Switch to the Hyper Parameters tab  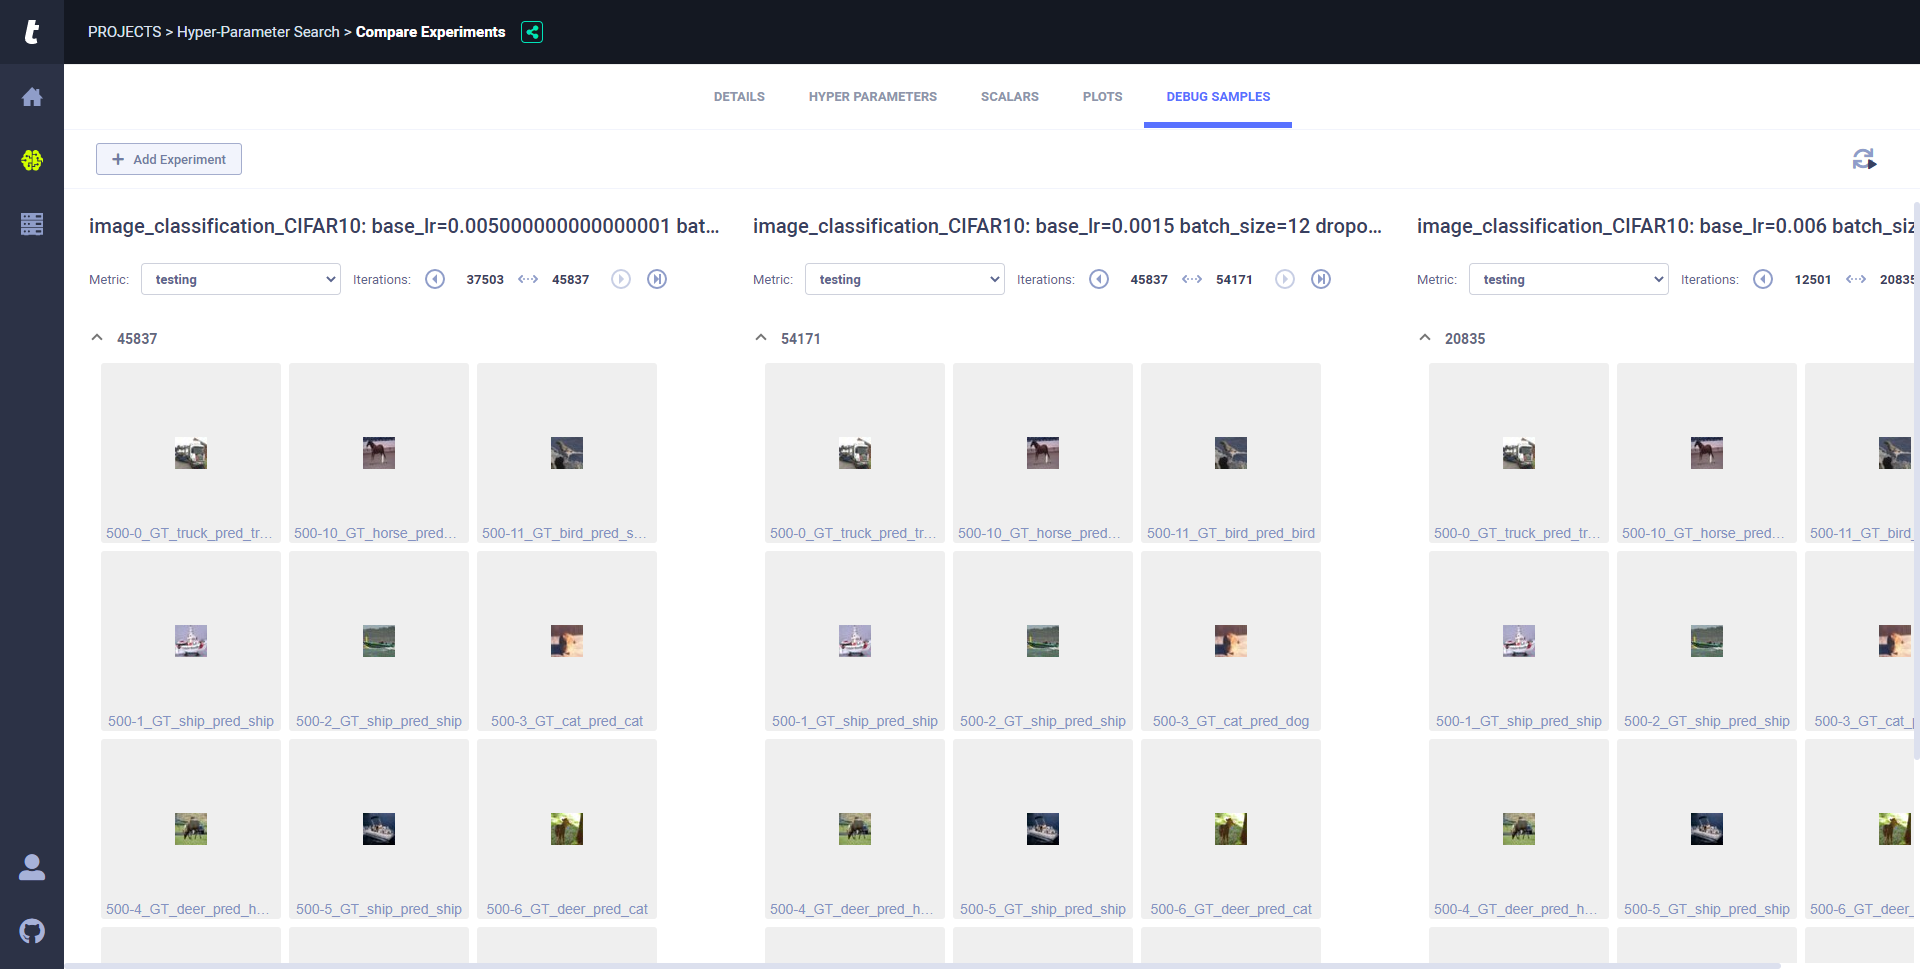[x=872, y=97]
